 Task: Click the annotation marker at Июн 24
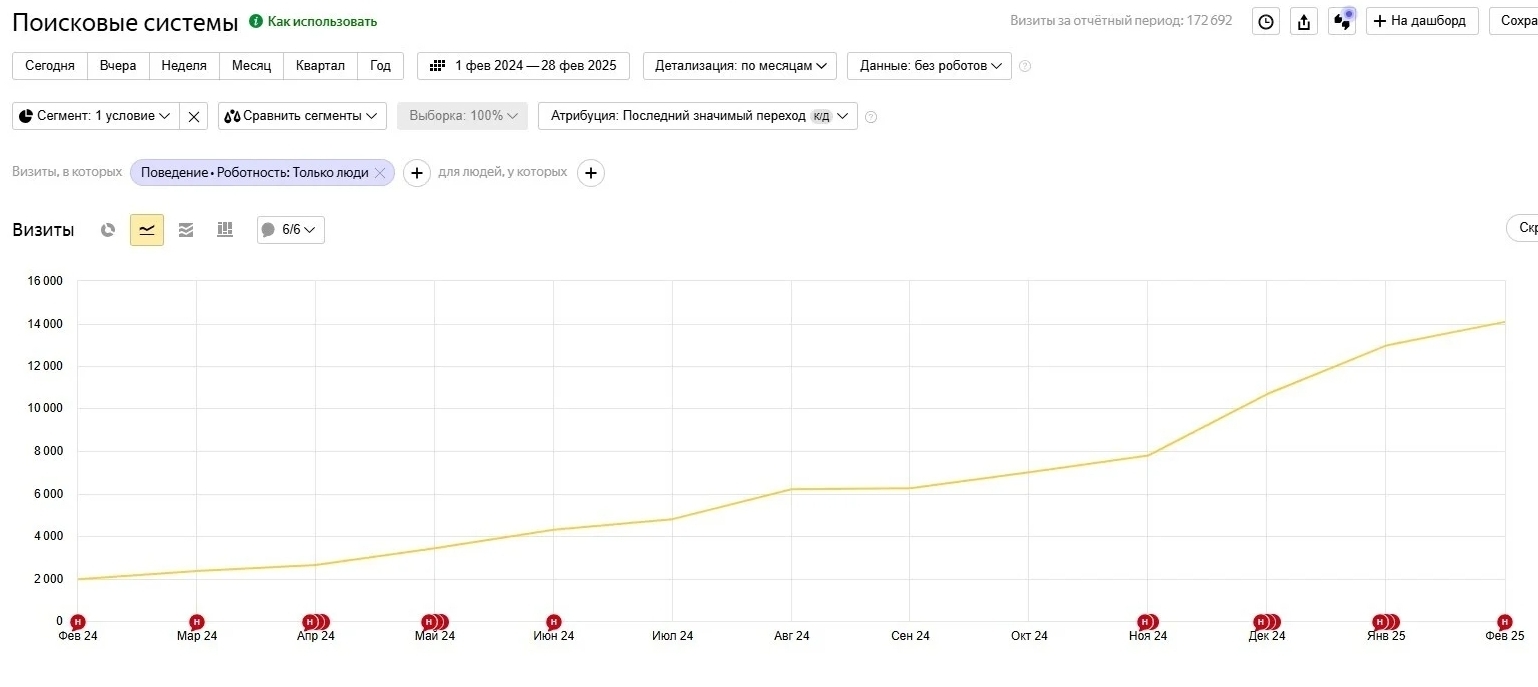553,622
